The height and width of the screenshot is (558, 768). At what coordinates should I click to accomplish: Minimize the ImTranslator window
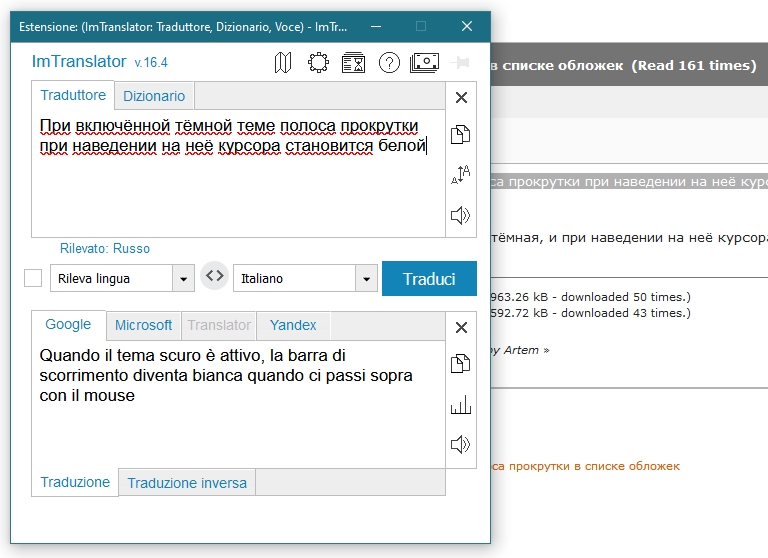pos(376,26)
